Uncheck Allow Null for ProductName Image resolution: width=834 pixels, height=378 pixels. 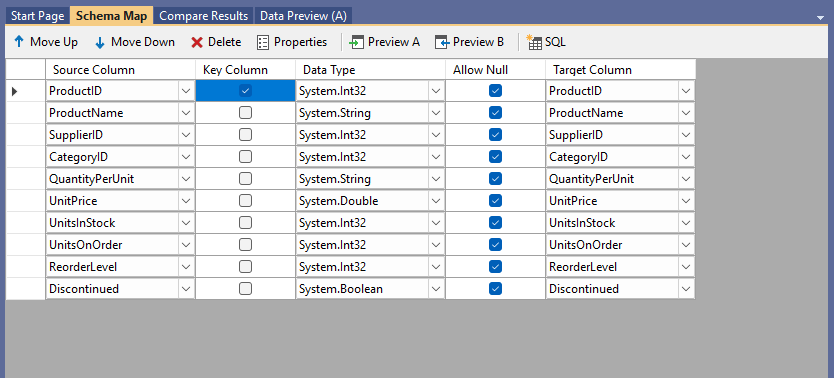tap(495, 113)
